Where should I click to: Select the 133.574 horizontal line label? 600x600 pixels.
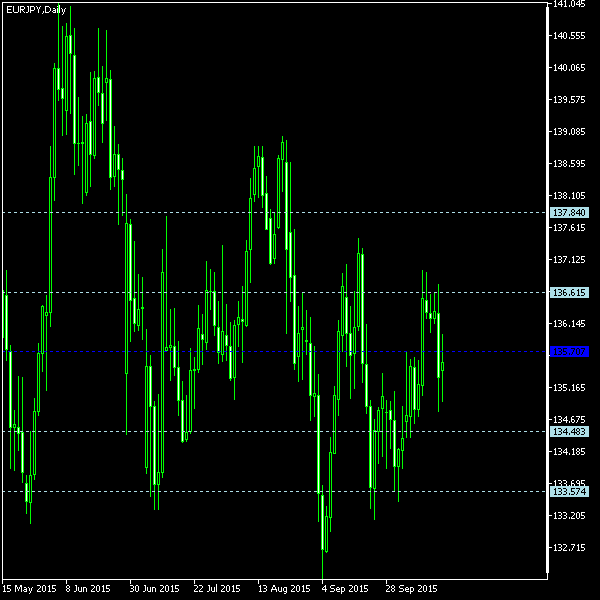pyautogui.click(x=569, y=491)
